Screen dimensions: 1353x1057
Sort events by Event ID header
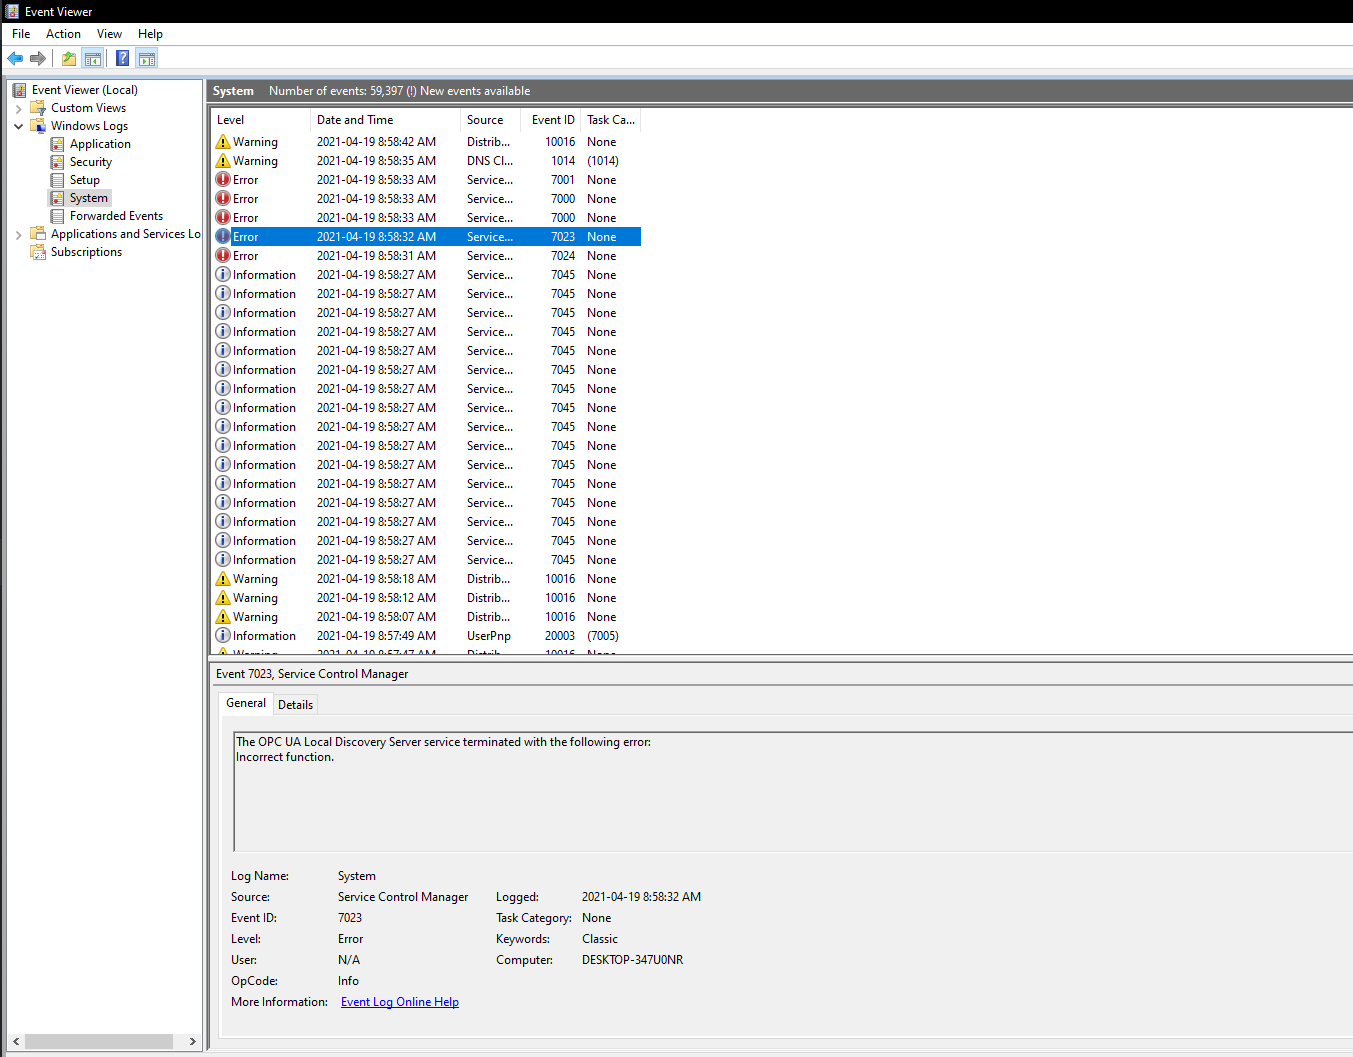coord(552,120)
